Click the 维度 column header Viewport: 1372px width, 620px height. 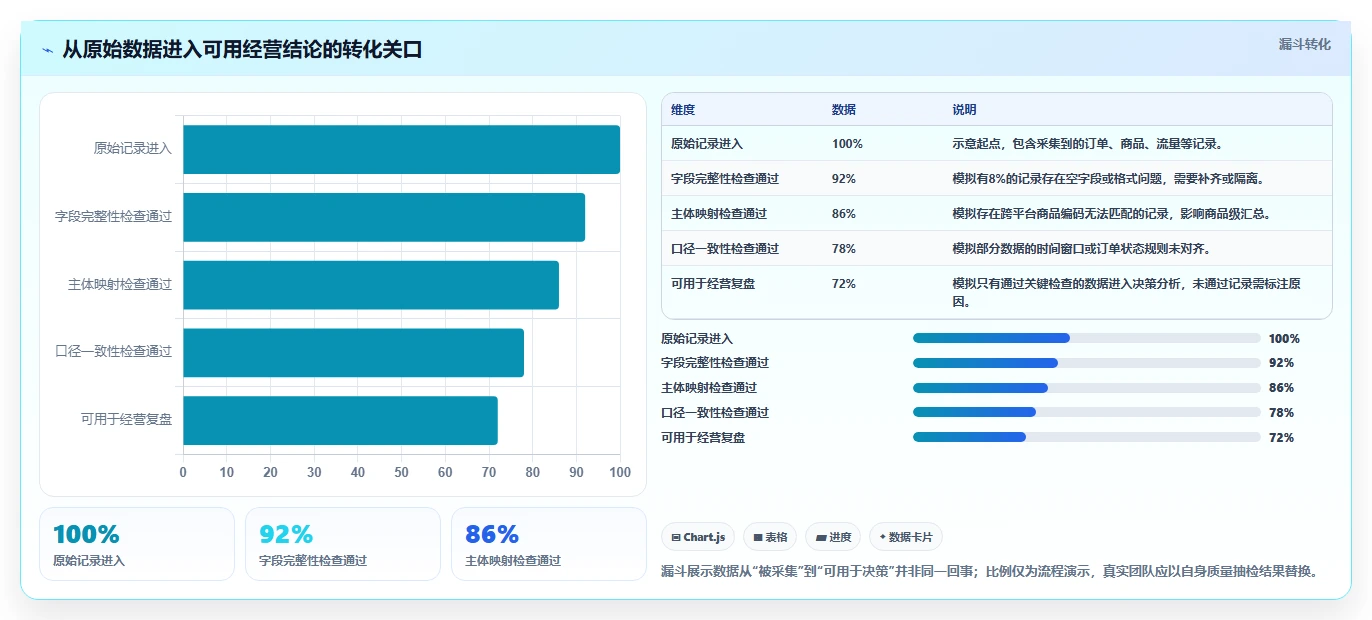(x=683, y=110)
